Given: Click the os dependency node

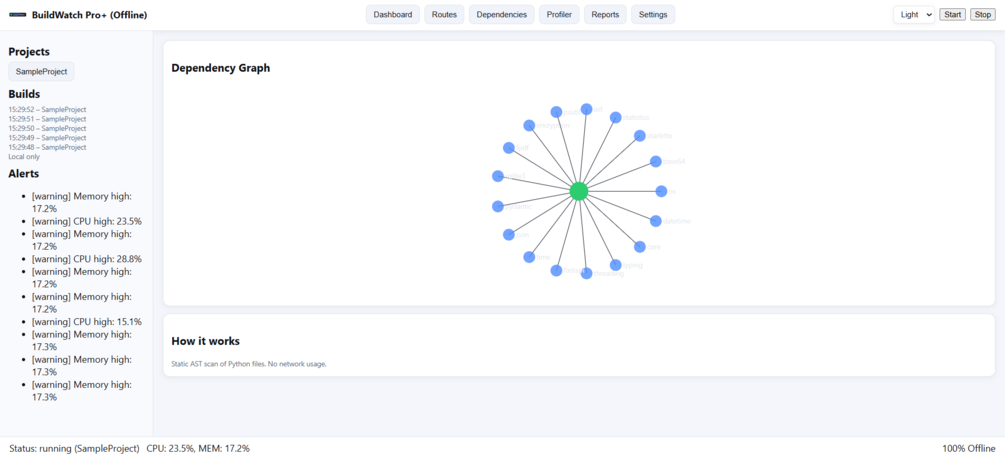Looking at the screenshot, I should pyautogui.click(x=661, y=191).
